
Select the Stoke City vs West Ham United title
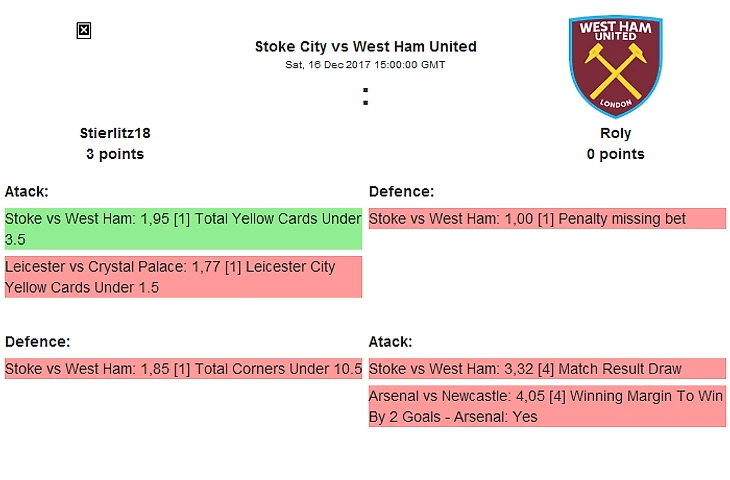pyautogui.click(x=365, y=46)
